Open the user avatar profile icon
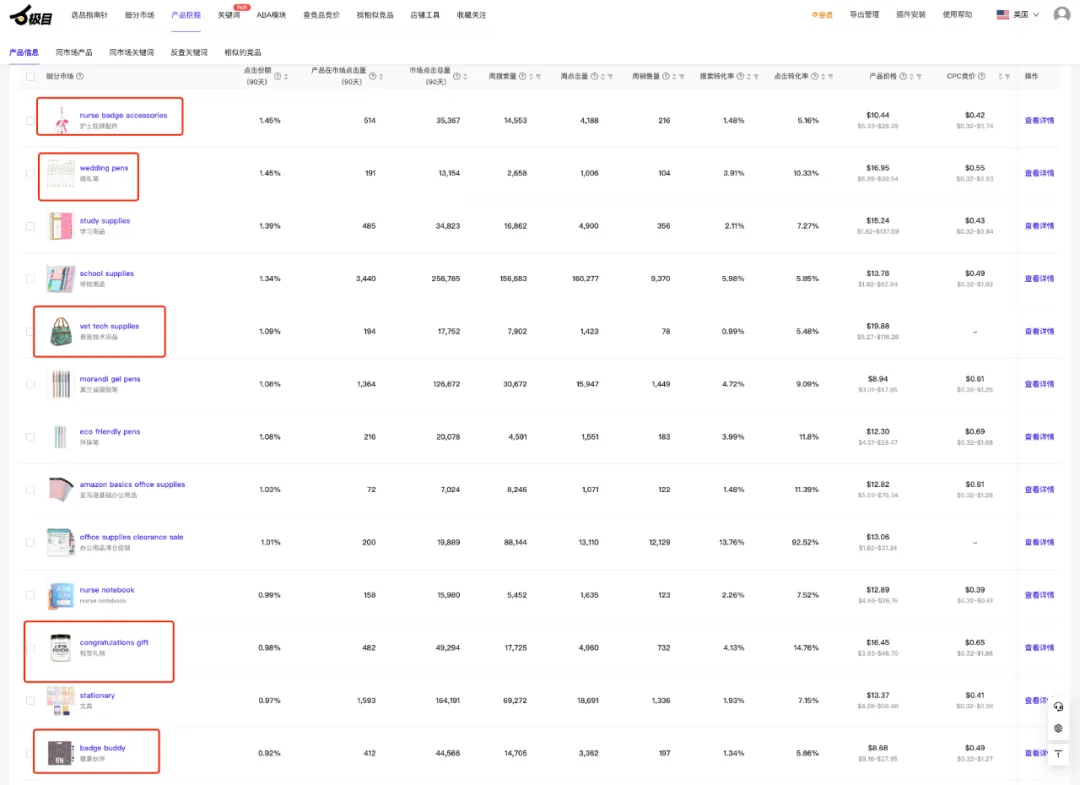 point(1061,14)
